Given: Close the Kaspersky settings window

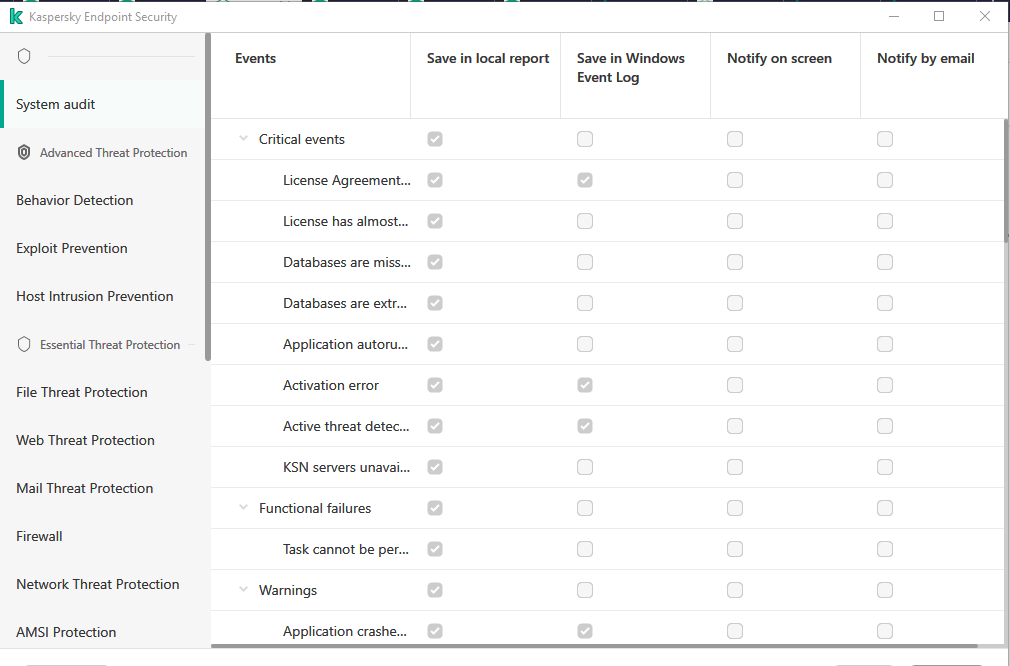Looking at the screenshot, I should pos(985,16).
